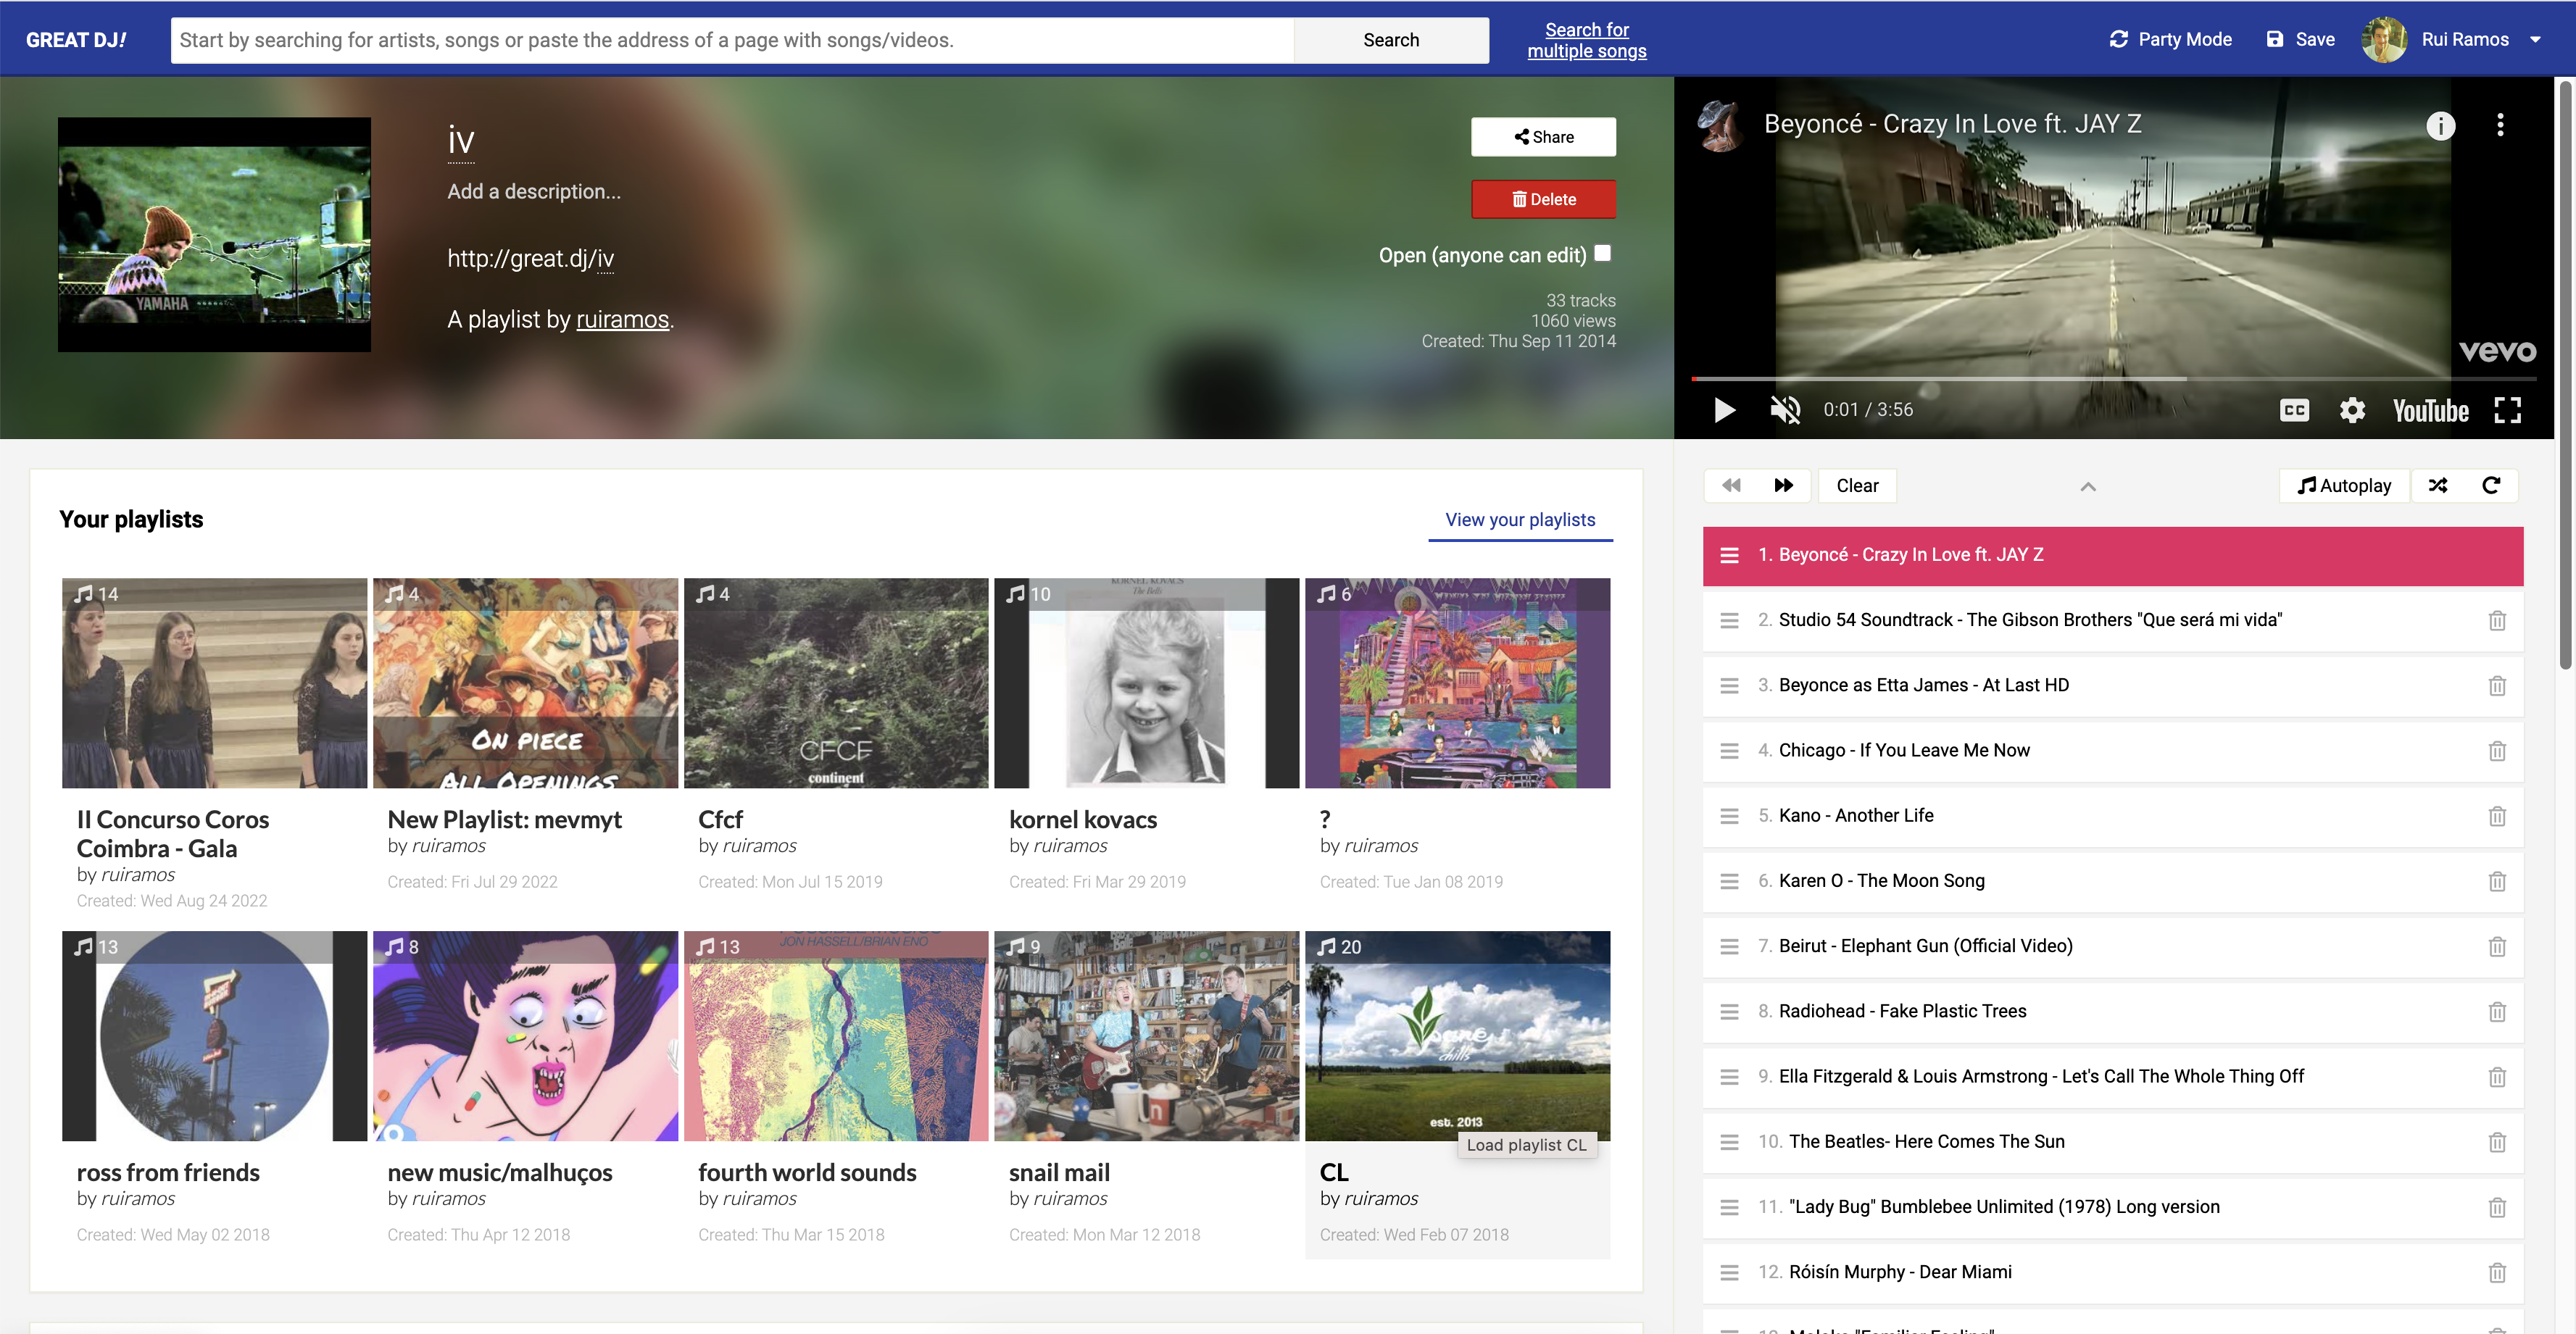Image resolution: width=2576 pixels, height=1334 pixels.
Task: Open fourth world sounds playlist
Action: 836,1036
